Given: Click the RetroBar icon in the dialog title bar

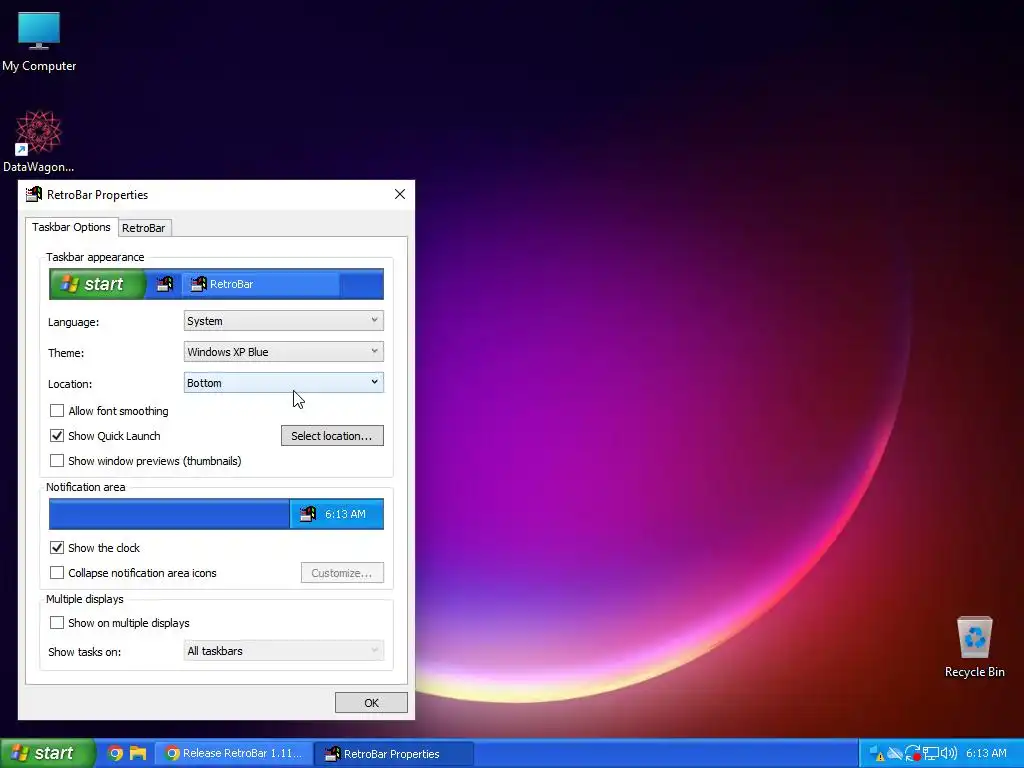Looking at the screenshot, I should (x=33, y=195).
